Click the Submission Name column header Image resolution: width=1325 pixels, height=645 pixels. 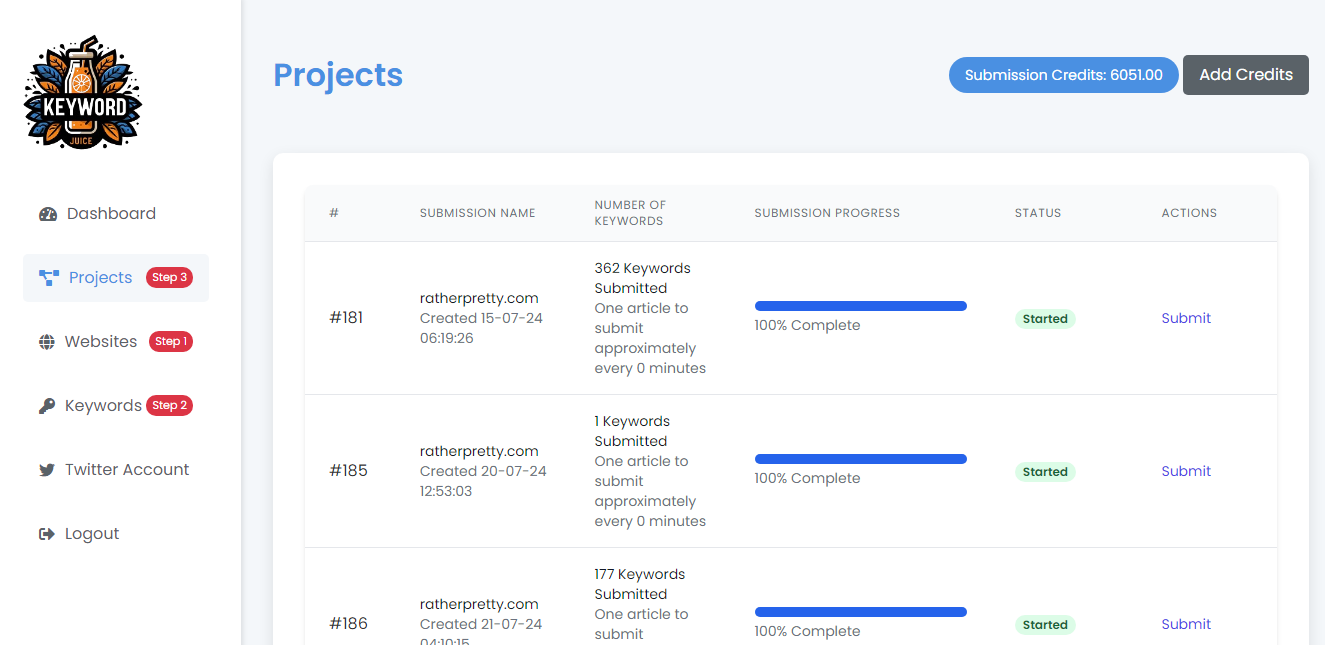click(x=477, y=213)
